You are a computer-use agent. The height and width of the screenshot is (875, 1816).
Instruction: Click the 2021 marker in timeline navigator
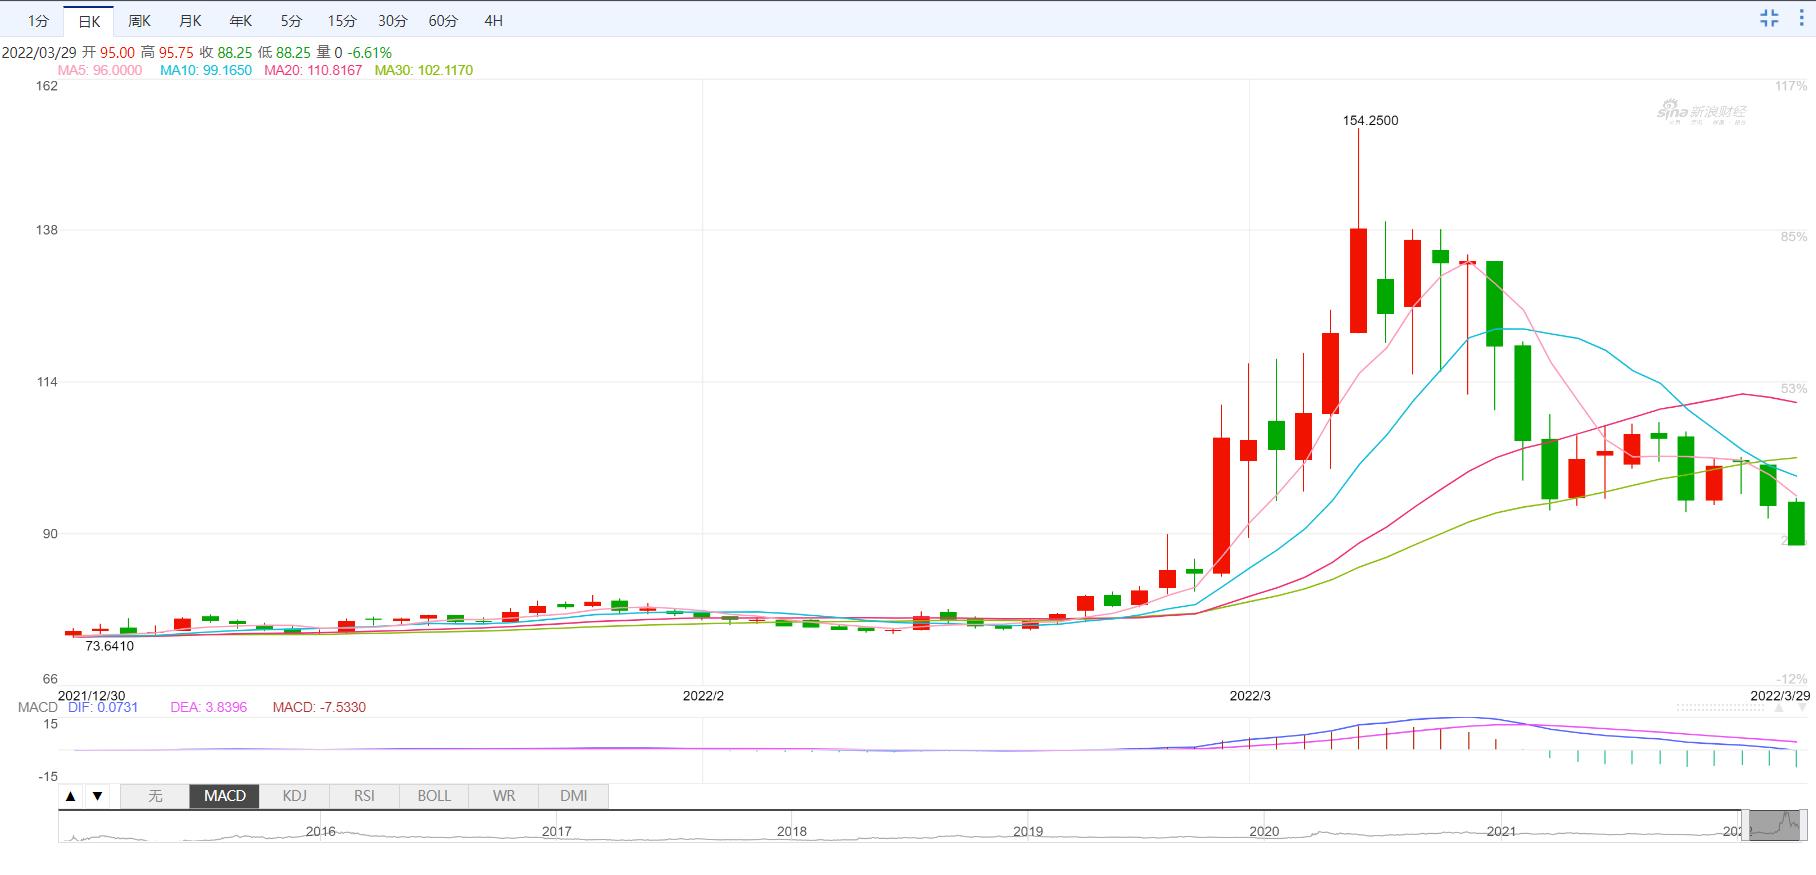1501,831
